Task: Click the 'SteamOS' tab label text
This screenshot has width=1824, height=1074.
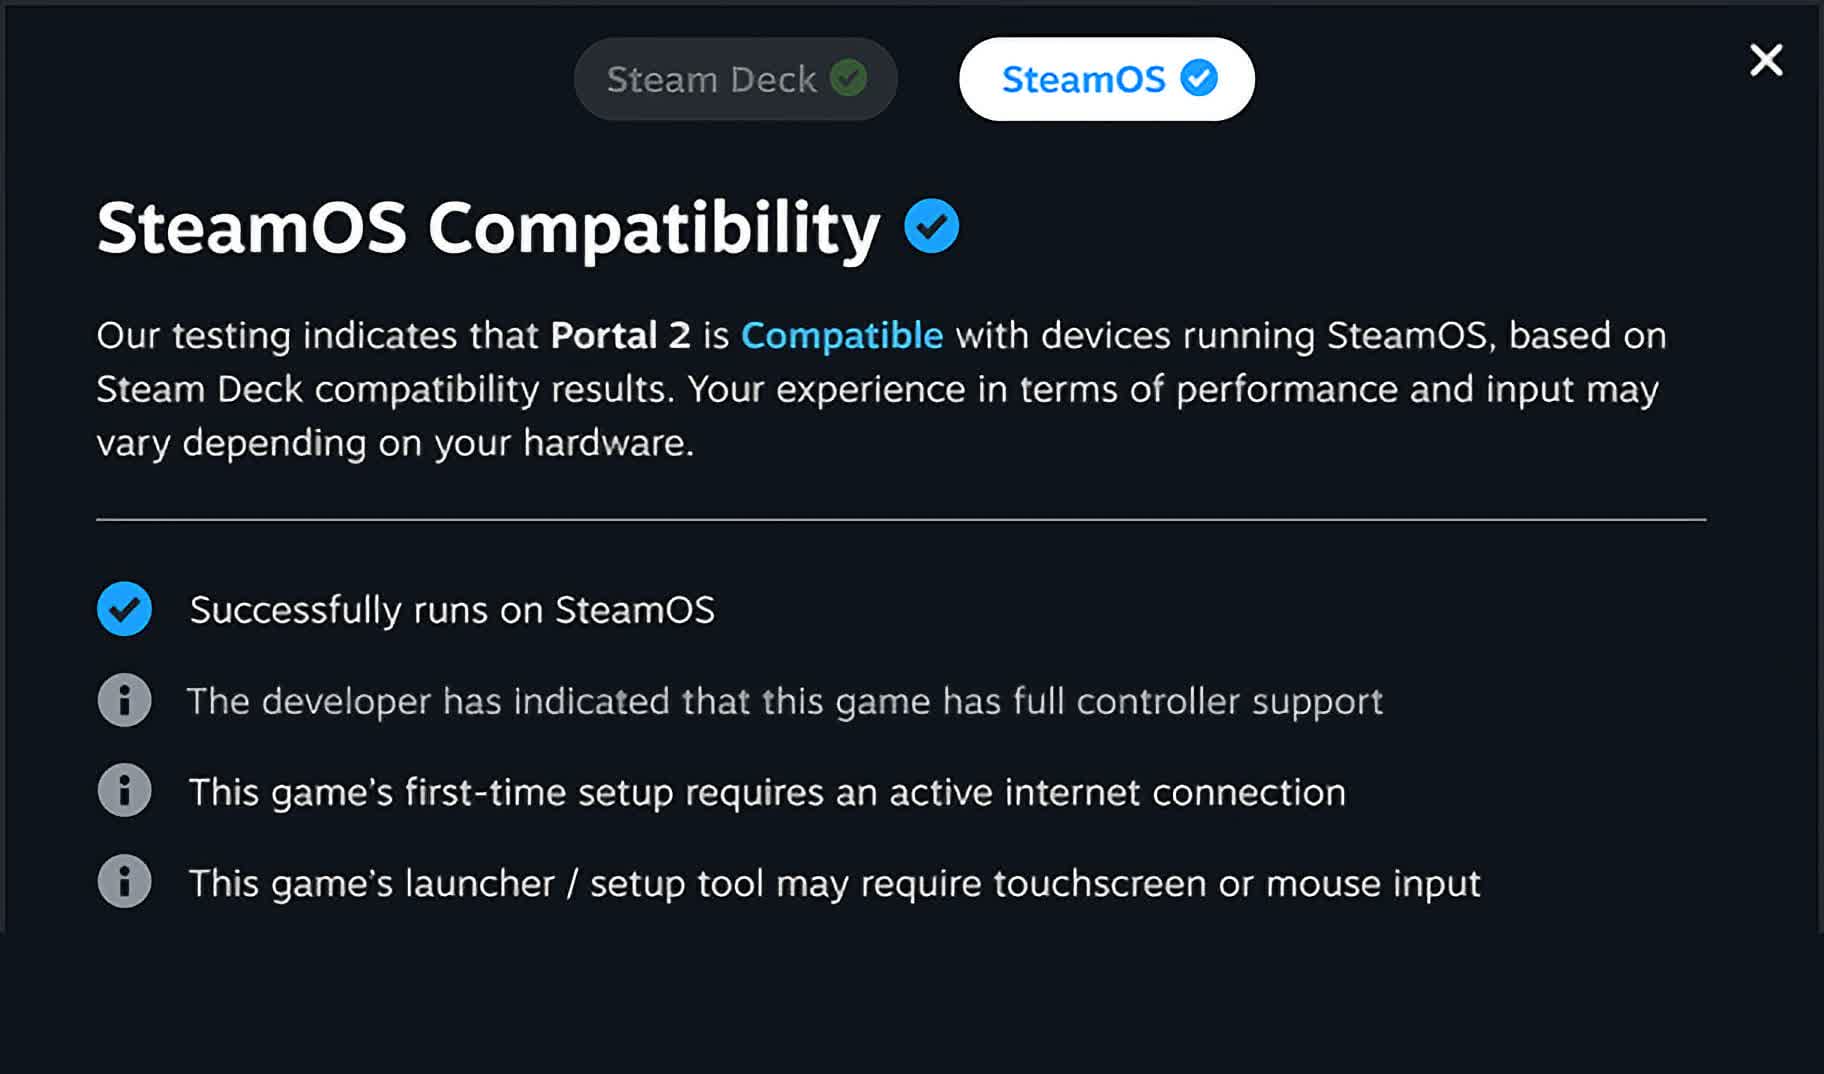Action: 1083,79
